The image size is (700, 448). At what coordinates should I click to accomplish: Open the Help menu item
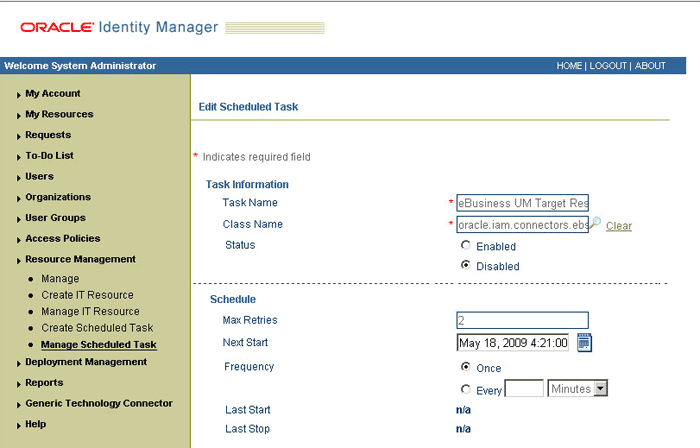(x=36, y=424)
